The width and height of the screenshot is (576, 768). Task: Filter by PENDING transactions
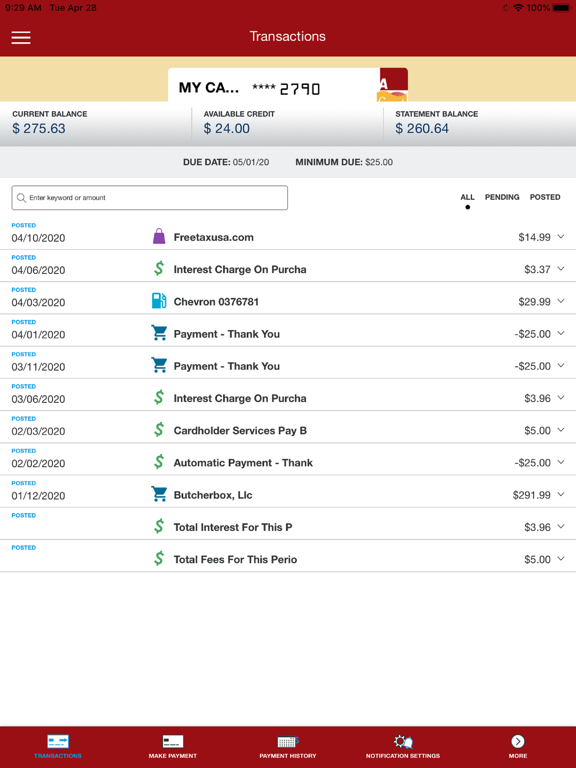[x=502, y=197]
